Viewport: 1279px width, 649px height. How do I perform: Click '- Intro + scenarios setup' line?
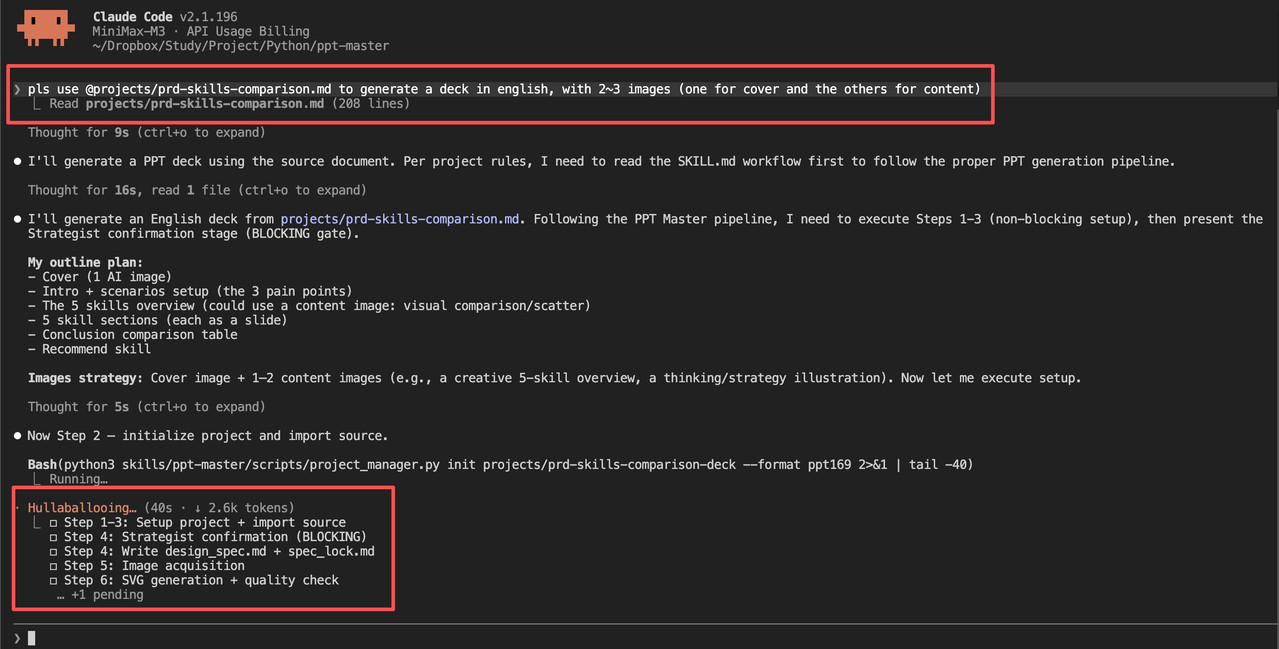coord(190,291)
